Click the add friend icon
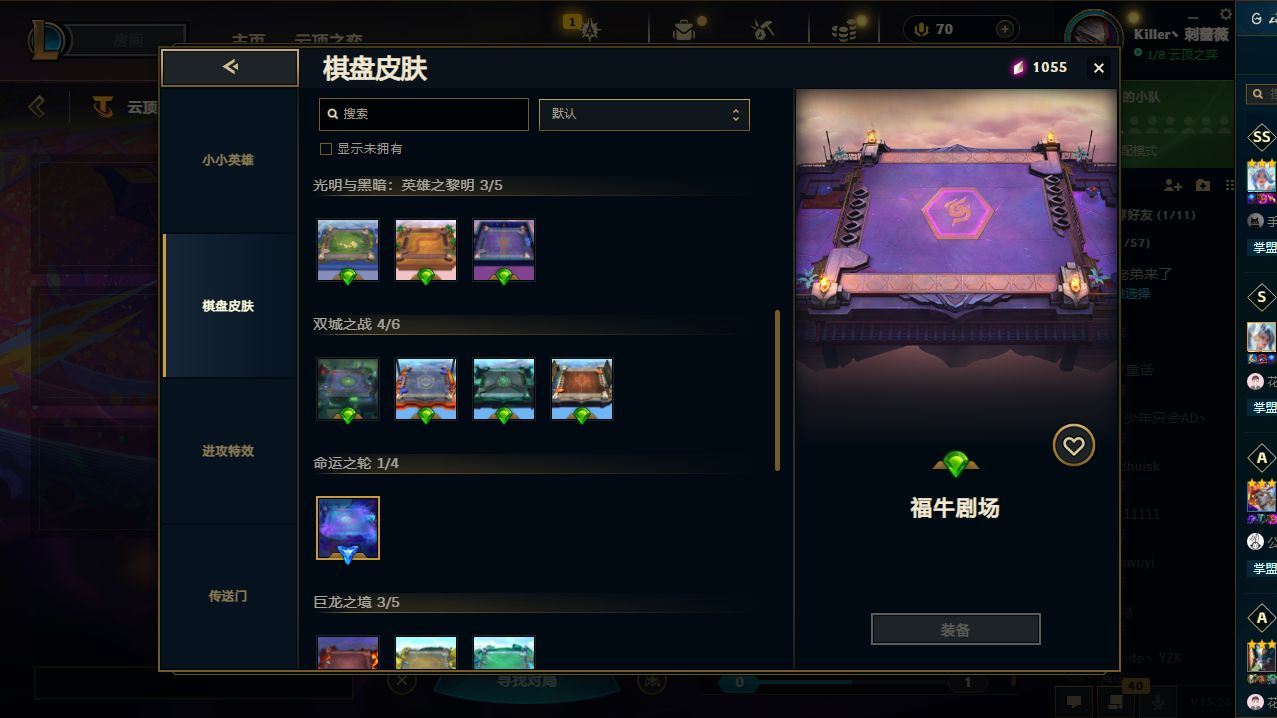Image resolution: width=1277 pixels, height=718 pixels. point(1173,185)
